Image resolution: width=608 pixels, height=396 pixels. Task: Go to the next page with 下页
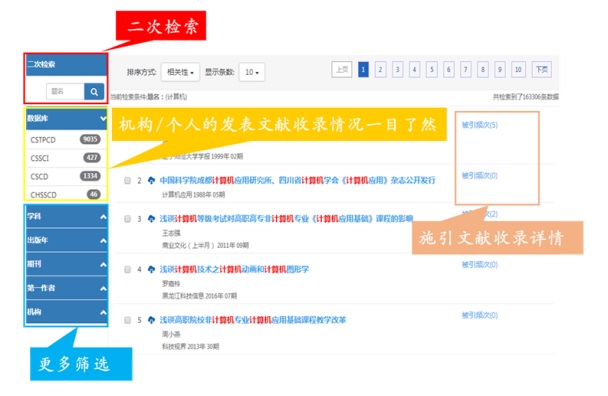point(541,70)
